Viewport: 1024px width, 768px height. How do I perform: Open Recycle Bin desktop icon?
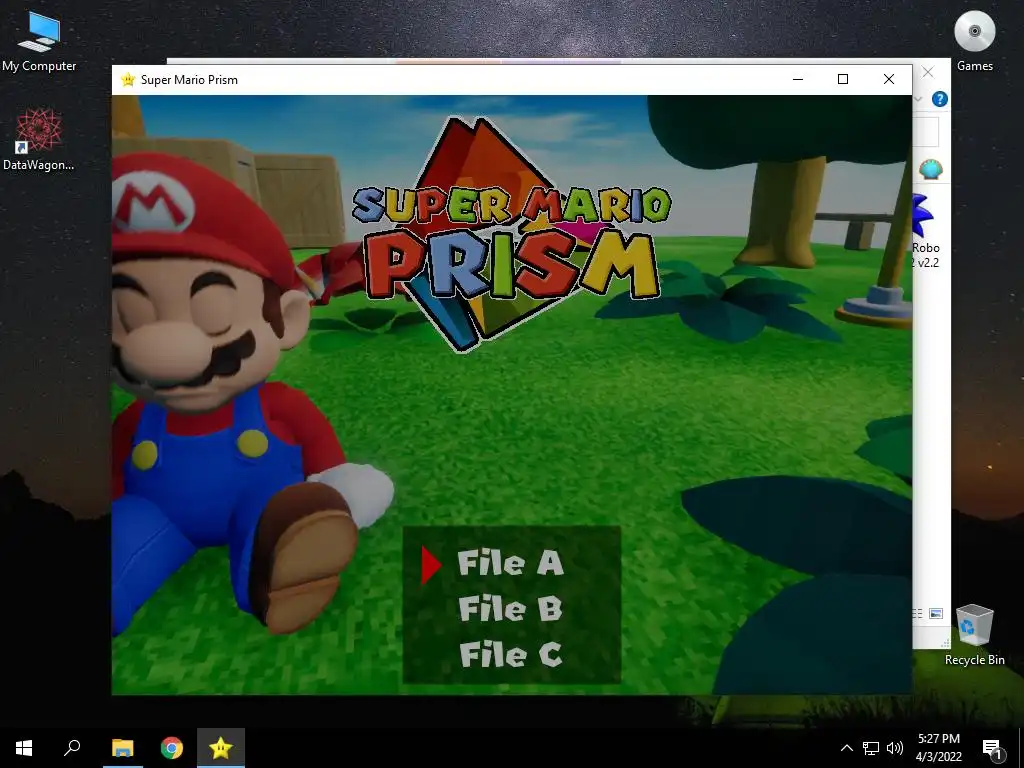tap(974, 635)
